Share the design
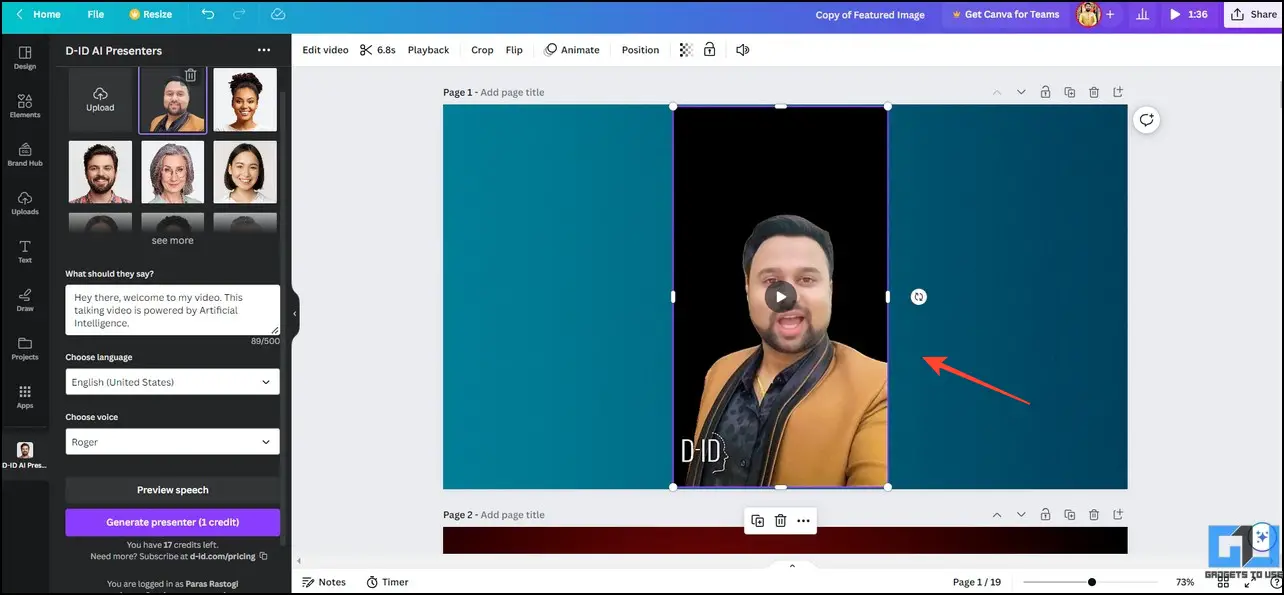1284x595 pixels. 1253,15
